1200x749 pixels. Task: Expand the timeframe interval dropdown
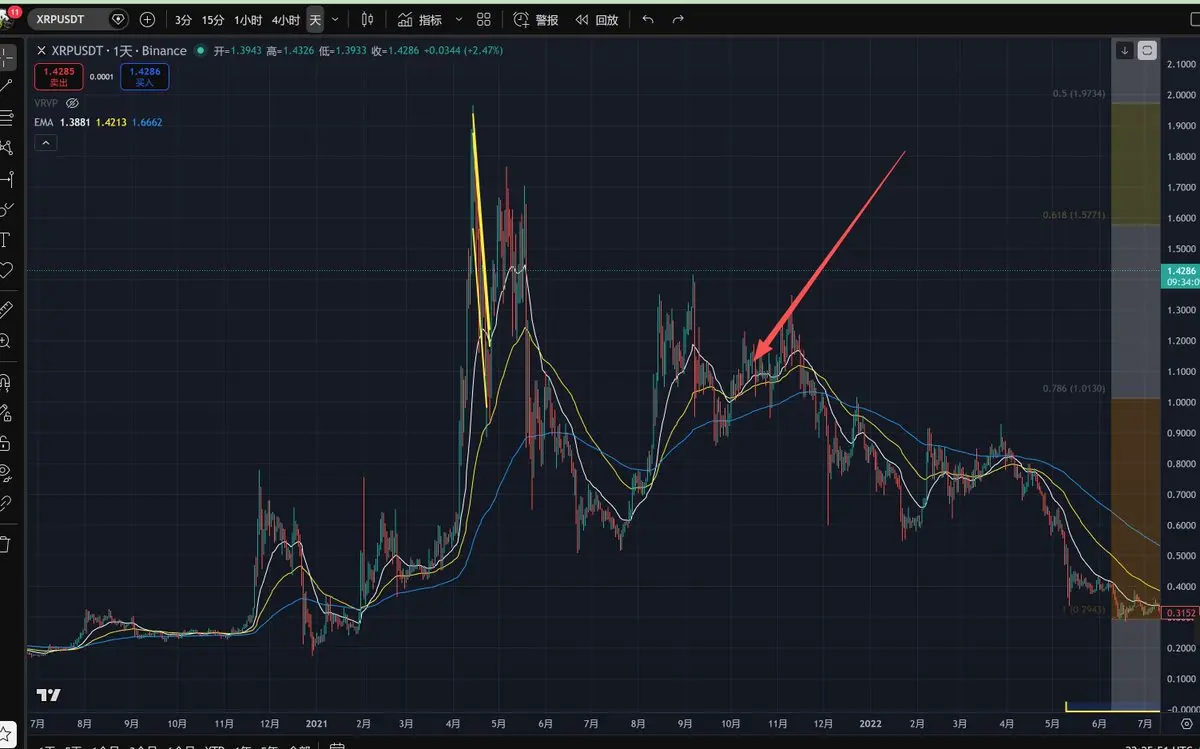[335, 20]
